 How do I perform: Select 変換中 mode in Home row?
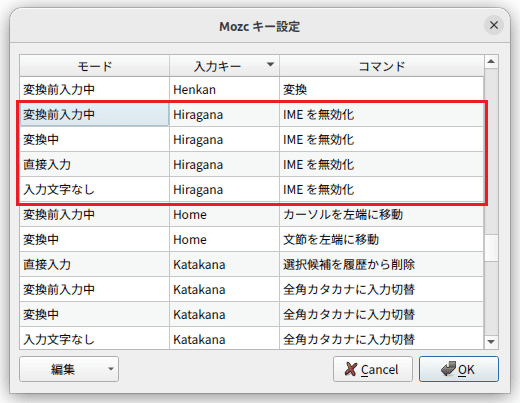click(95, 239)
